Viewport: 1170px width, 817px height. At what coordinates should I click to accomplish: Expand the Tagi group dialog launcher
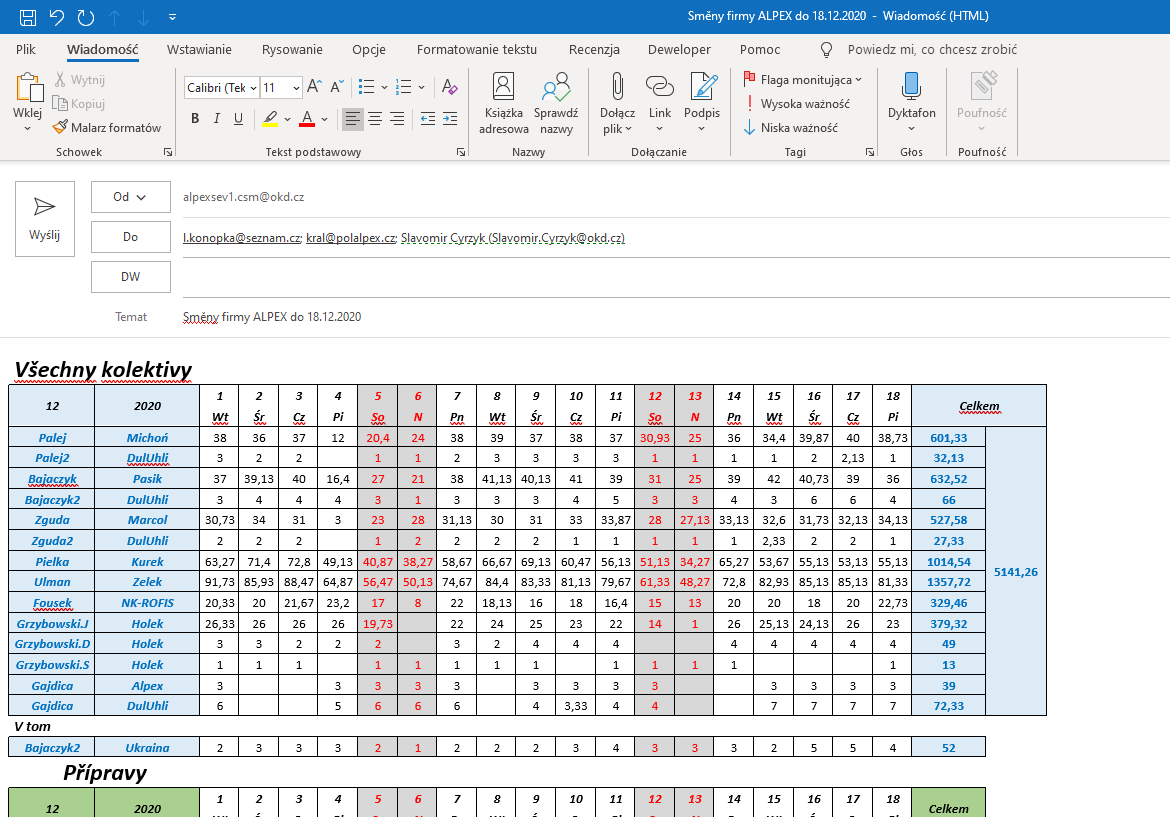(869, 151)
